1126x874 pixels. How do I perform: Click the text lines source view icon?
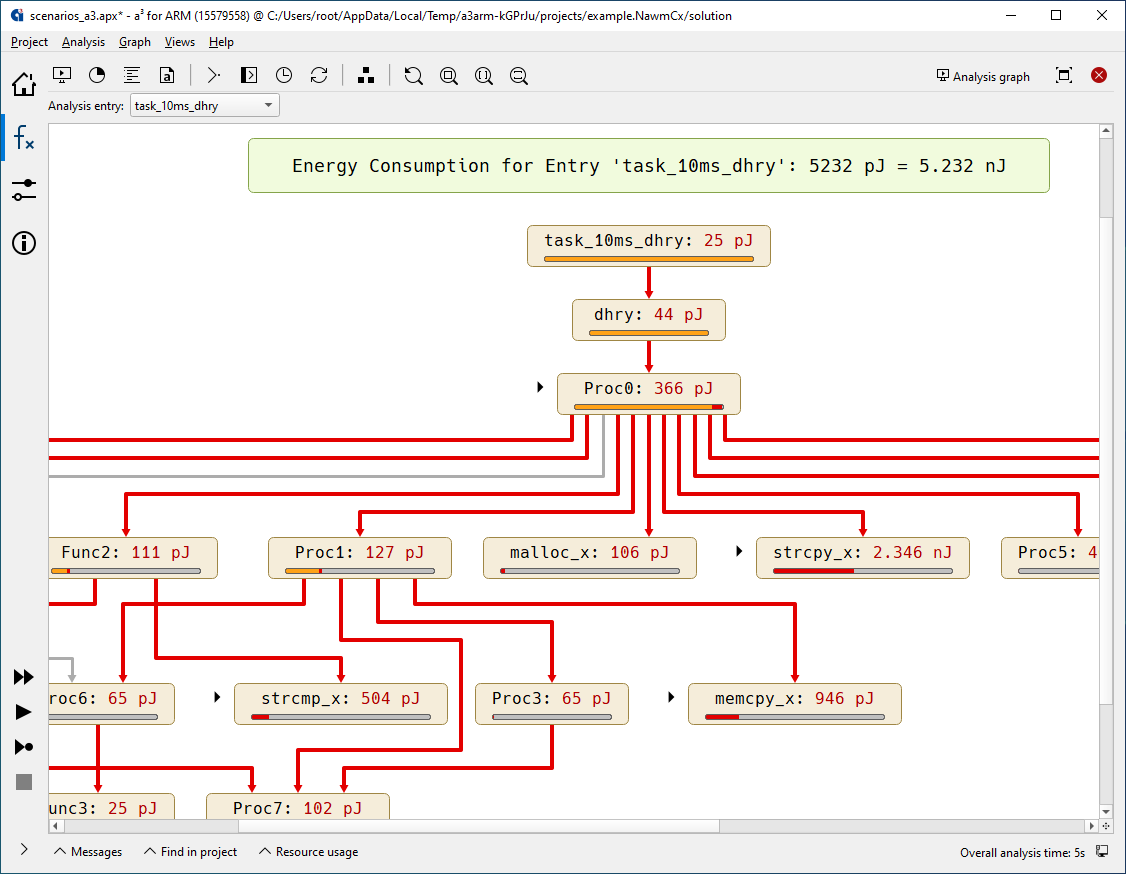pos(131,75)
